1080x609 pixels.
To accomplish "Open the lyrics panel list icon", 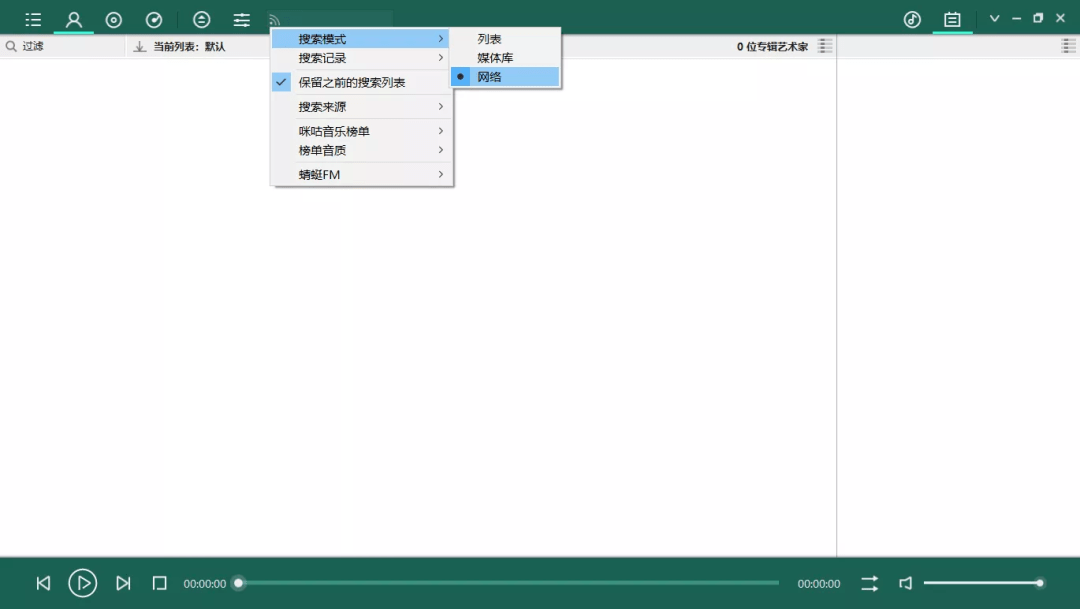I will 952,19.
